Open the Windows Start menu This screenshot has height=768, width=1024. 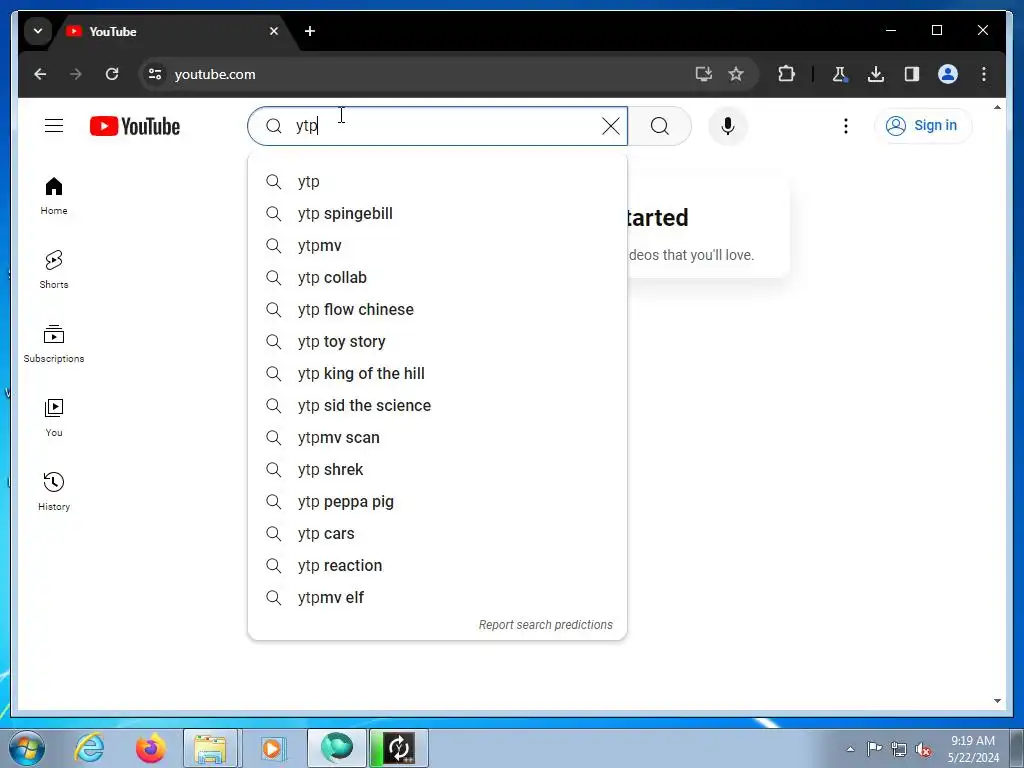(27, 748)
